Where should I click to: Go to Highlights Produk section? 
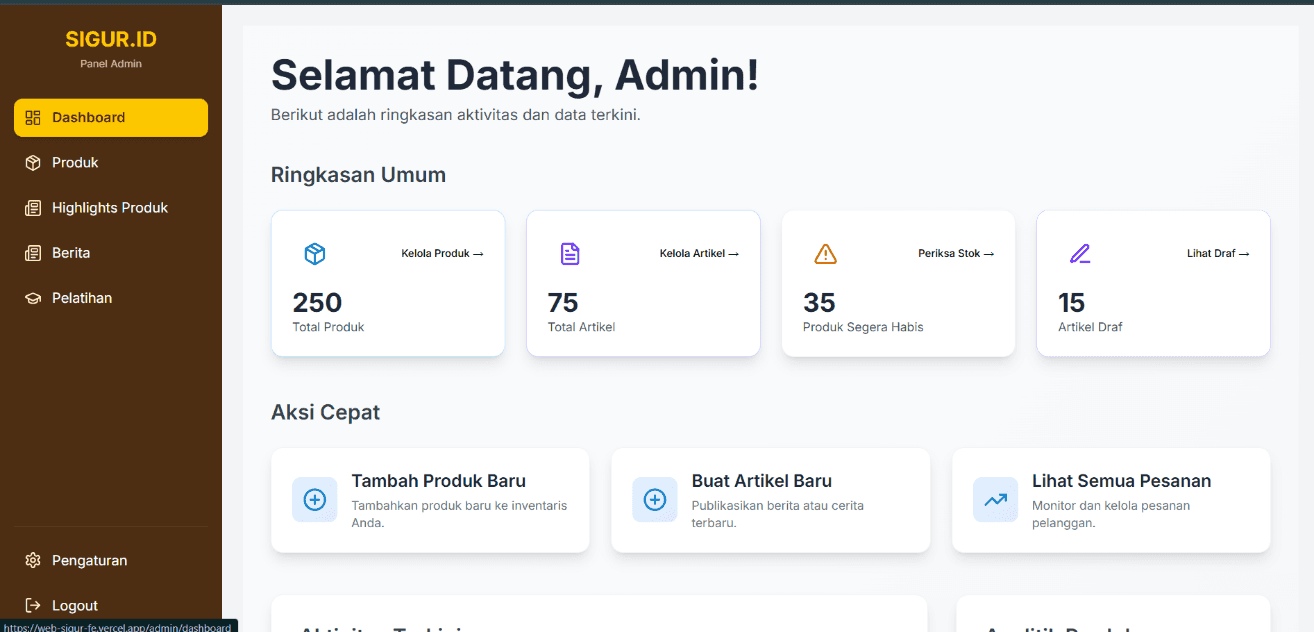coord(111,208)
